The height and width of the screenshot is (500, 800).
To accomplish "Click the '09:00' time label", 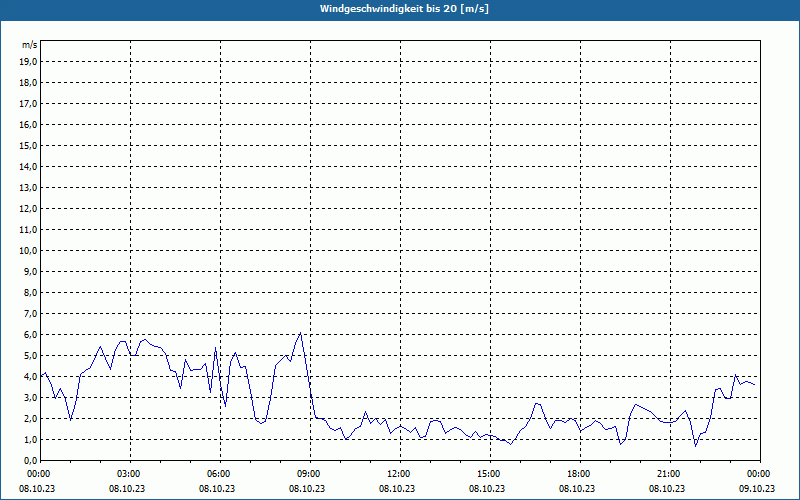I will [307, 474].
